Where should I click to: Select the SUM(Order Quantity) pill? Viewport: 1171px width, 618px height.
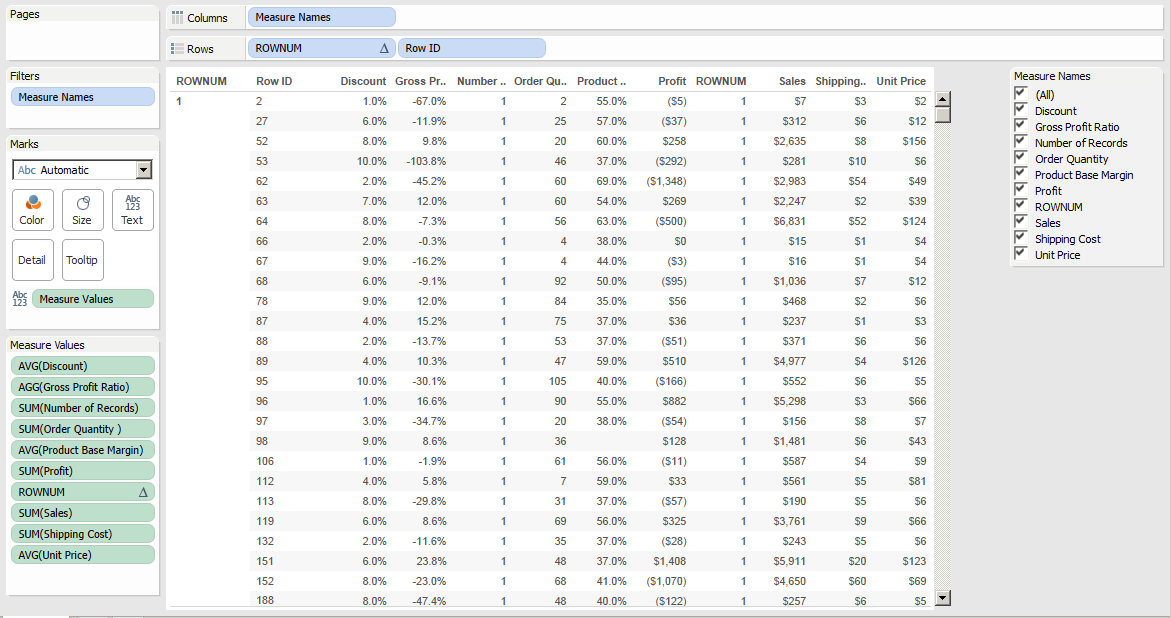83,428
